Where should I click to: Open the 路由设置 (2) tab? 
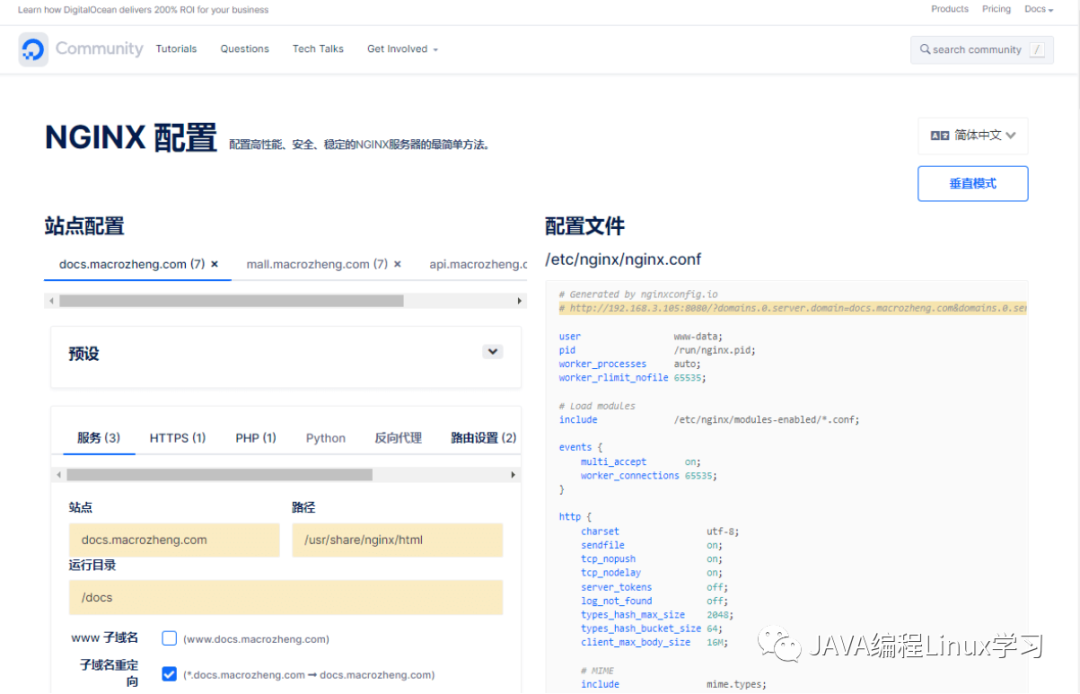484,438
